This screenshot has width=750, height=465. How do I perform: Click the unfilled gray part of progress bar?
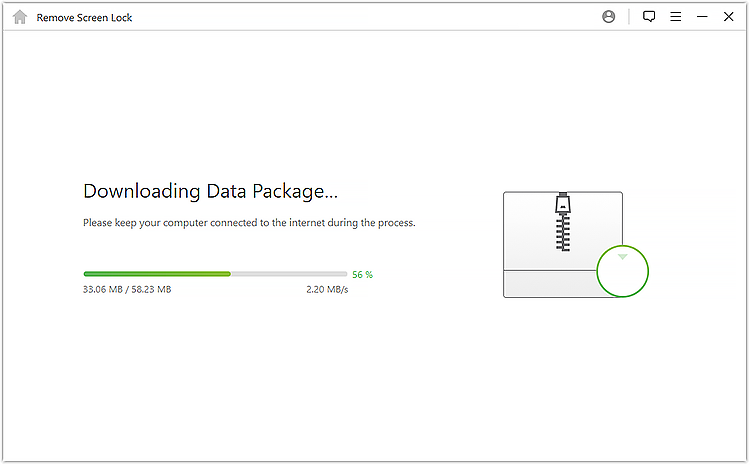(x=289, y=274)
